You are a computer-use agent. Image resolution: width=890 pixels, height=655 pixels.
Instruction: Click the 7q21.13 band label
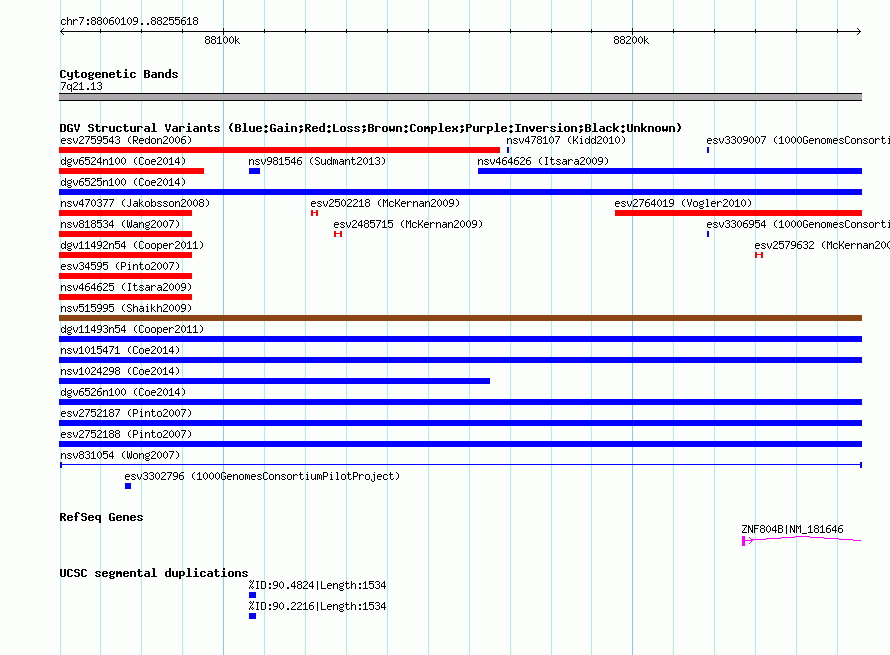click(81, 86)
